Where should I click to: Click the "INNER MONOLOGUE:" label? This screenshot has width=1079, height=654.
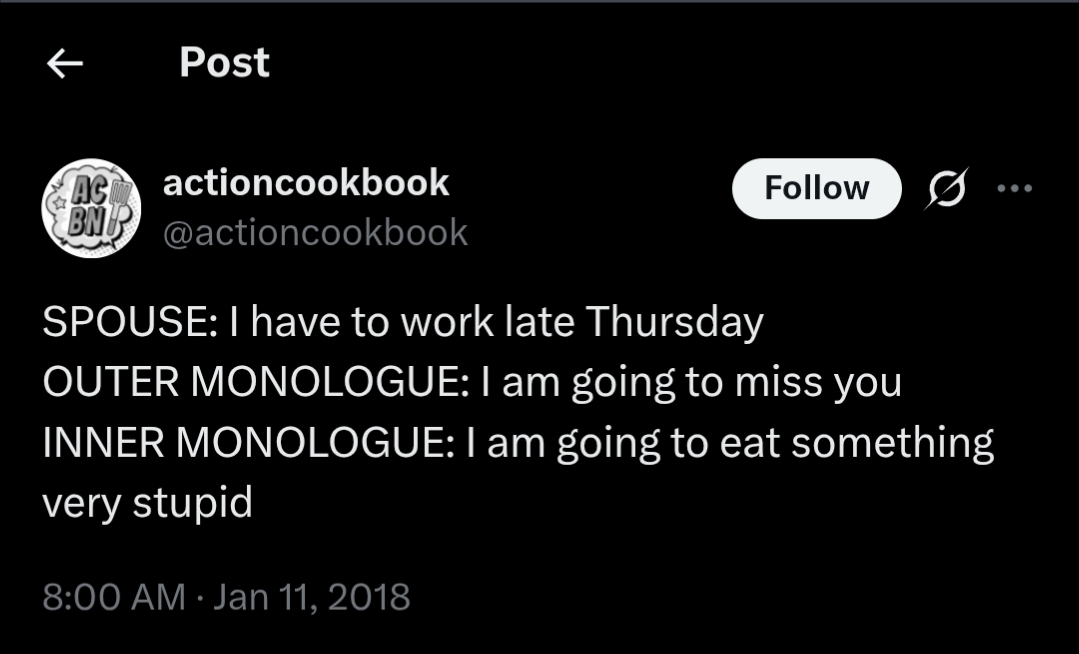[x=249, y=443]
